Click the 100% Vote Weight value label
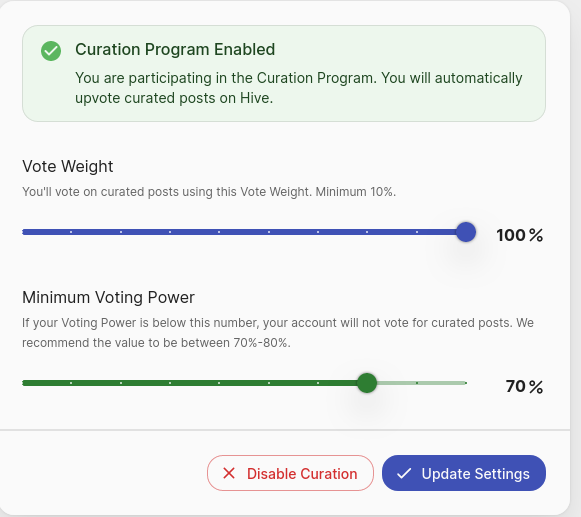Viewport: 581px width, 517px height. tap(519, 235)
